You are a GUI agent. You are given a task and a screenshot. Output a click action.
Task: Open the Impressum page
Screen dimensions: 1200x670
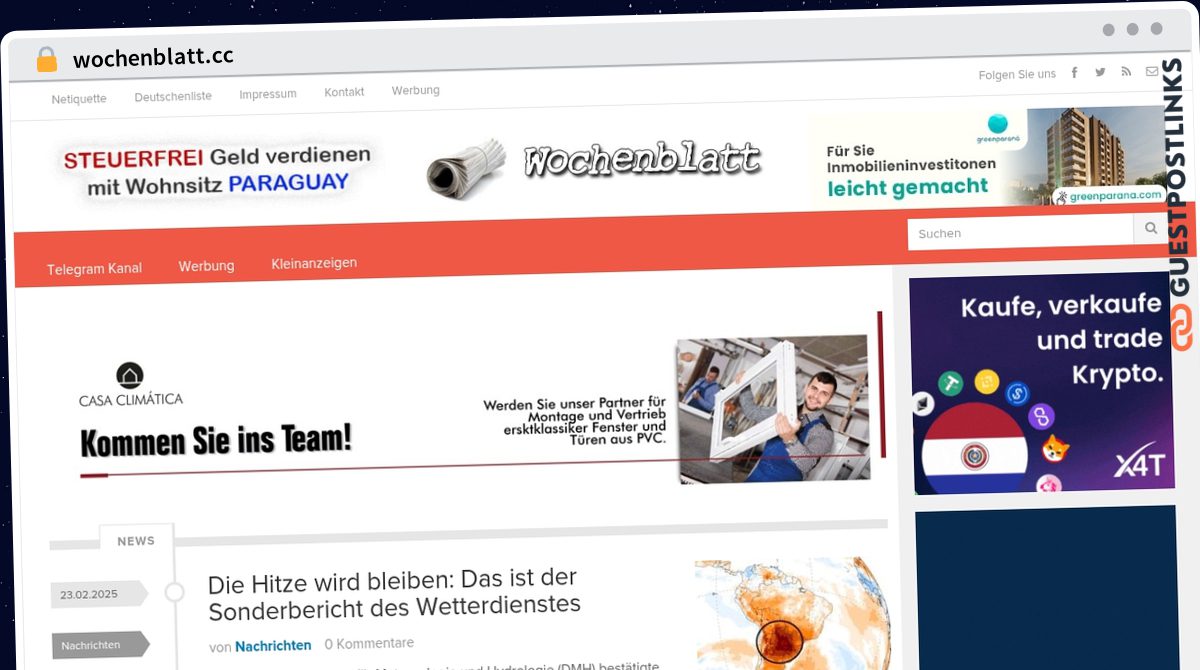268,94
